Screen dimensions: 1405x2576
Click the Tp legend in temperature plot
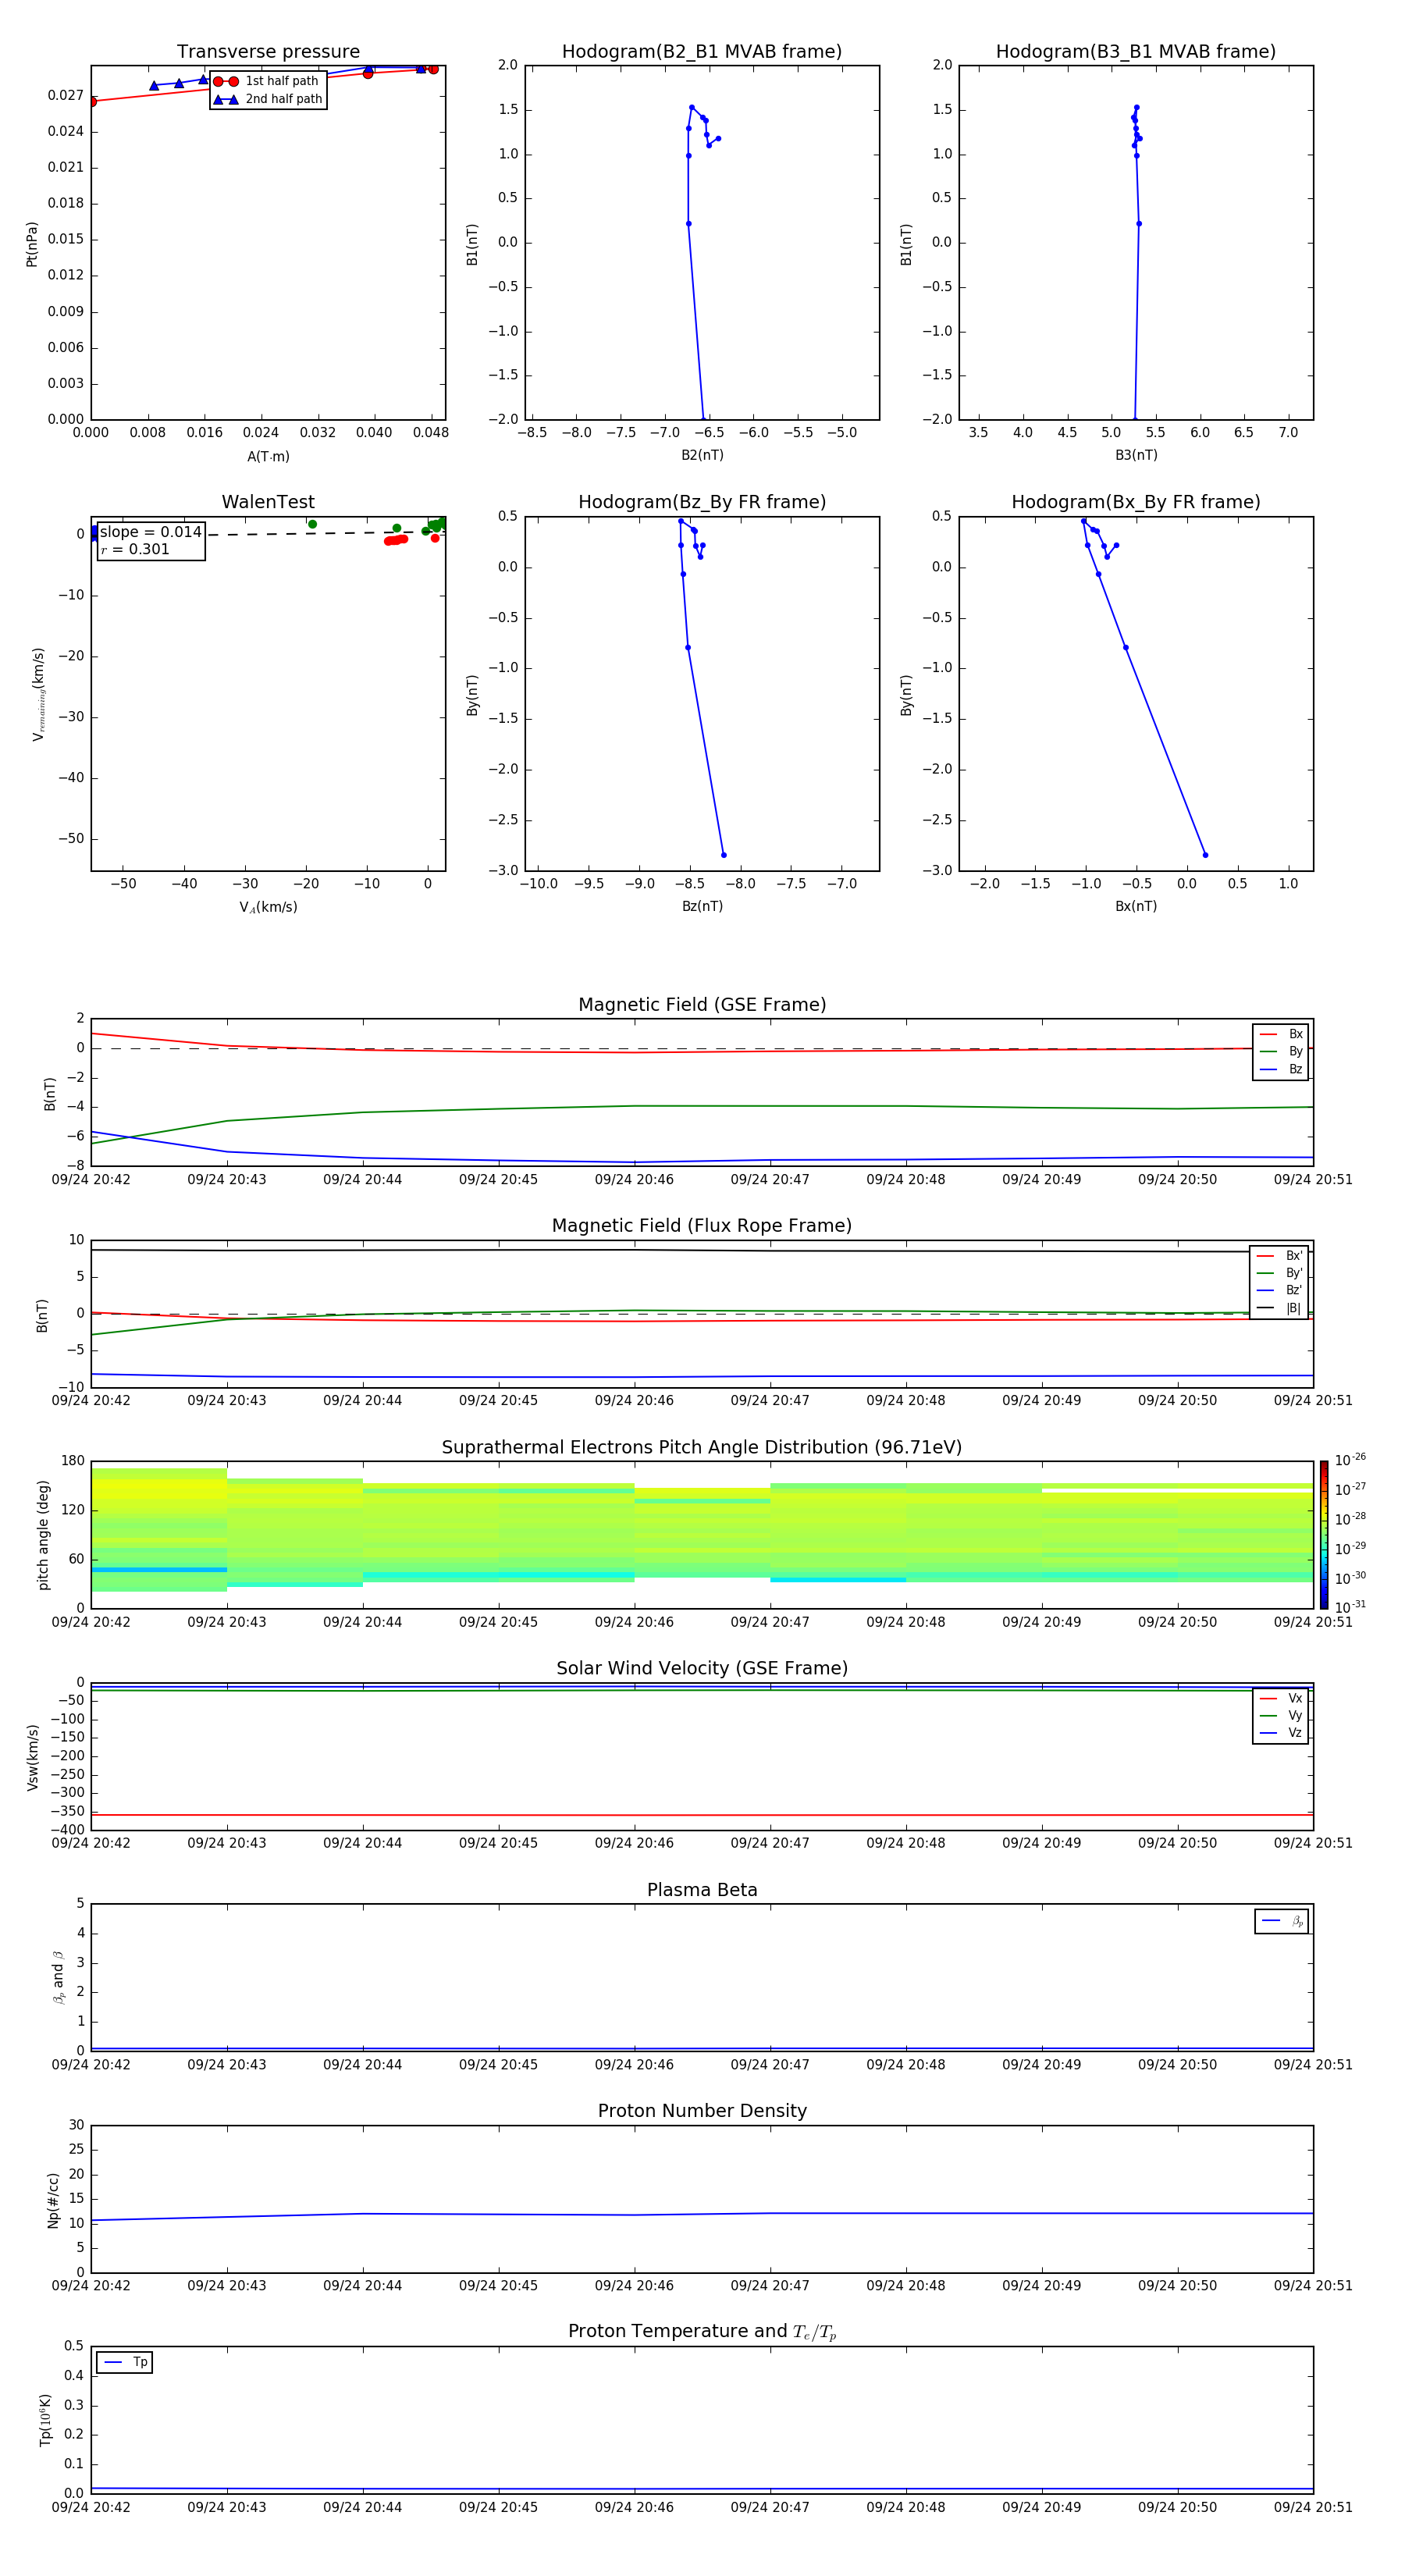pos(124,2363)
